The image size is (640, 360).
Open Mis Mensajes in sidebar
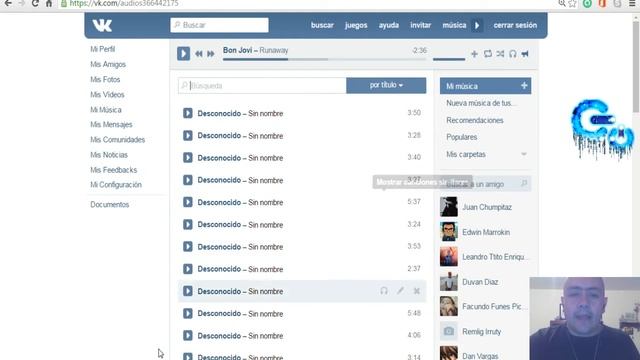[111, 124]
